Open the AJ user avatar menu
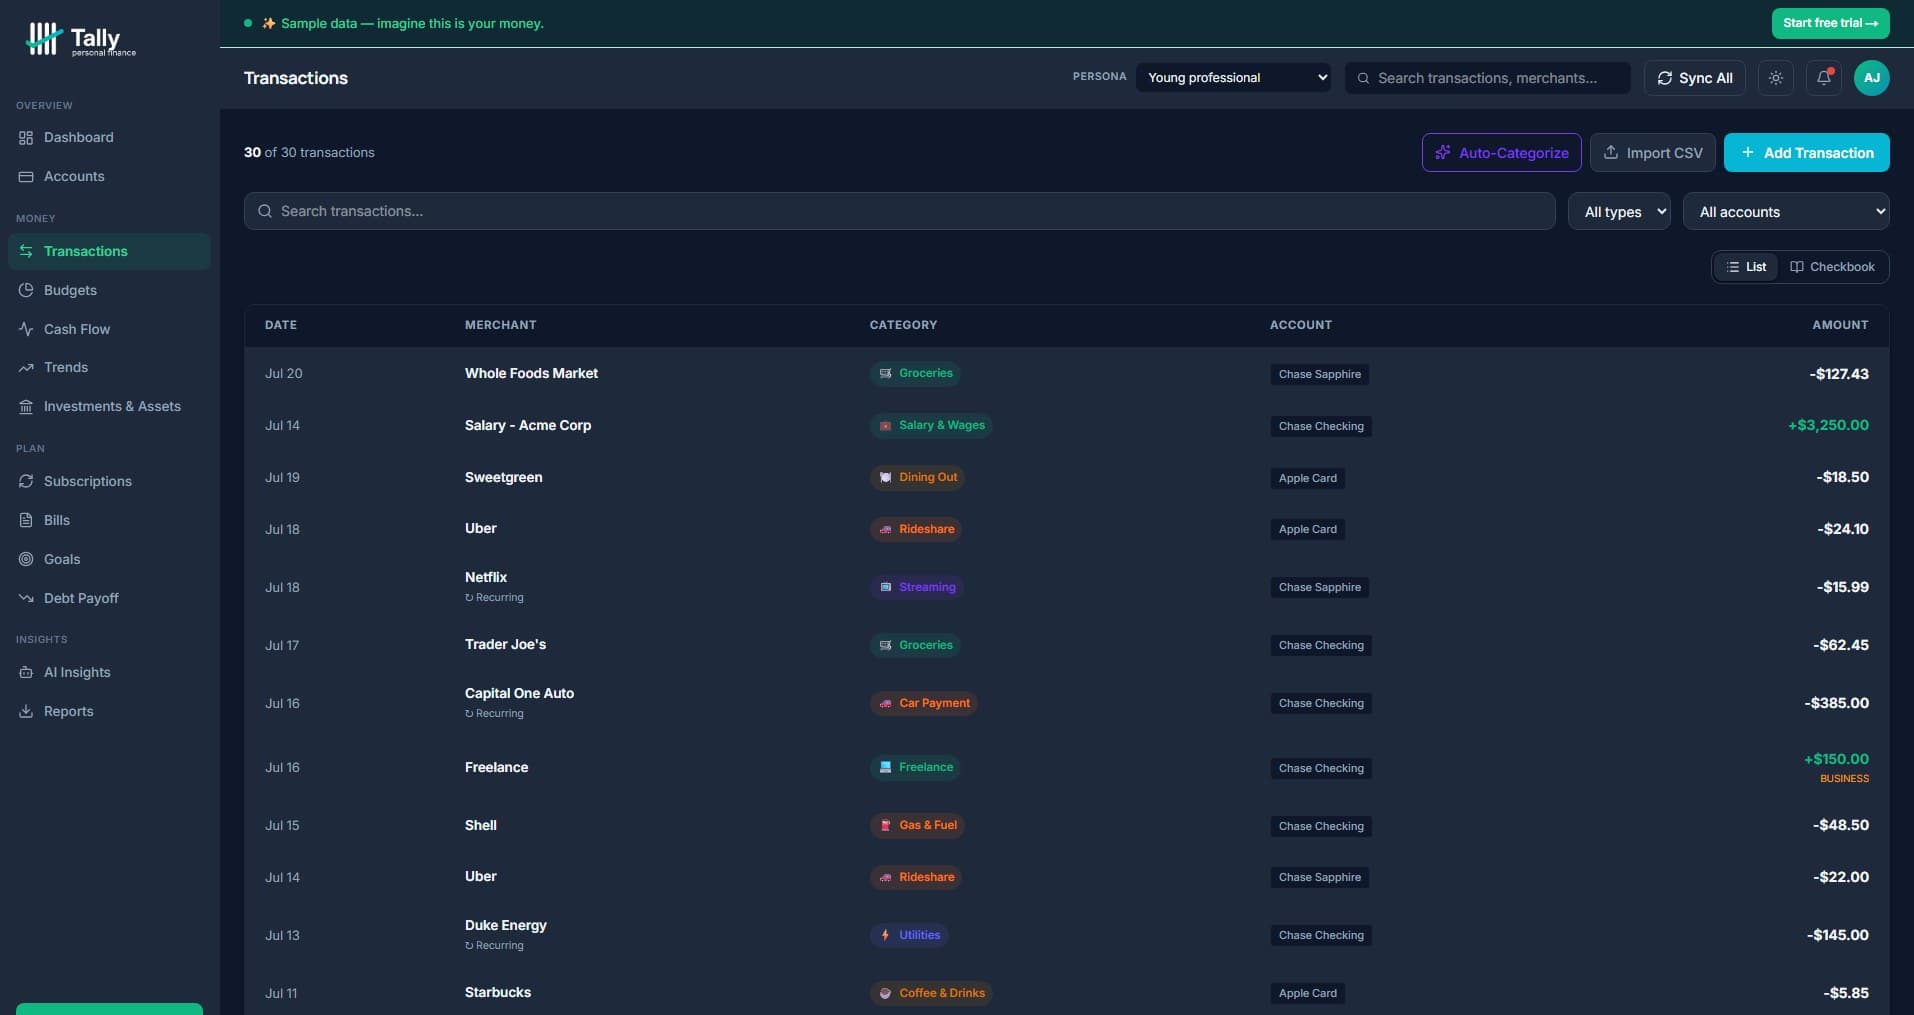 click(x=1871, y=78)
